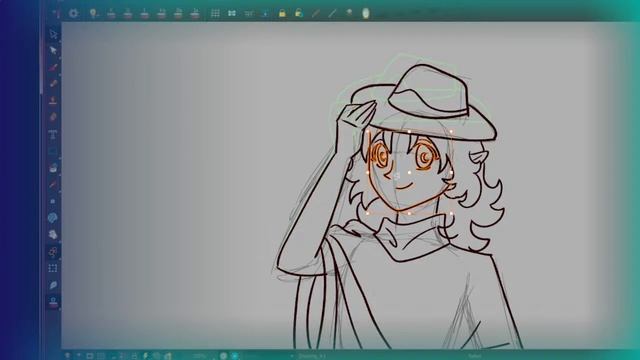The image size is (640, 360).
Task: Select the outline arrow Select tool
Action: click(x=53, y=34)
